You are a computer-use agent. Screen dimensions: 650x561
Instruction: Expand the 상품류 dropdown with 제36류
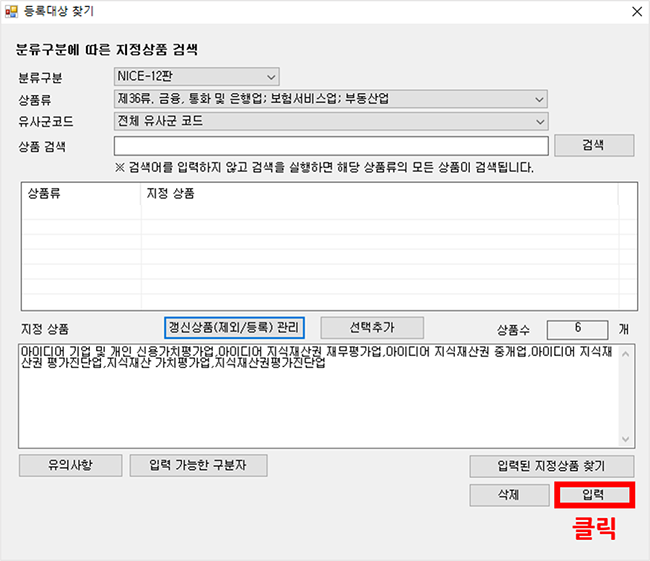tap(330, 99)
